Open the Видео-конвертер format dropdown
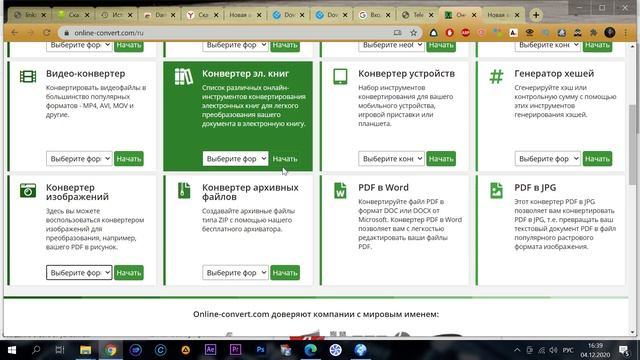This screenshot has height=360, width=640. 79,158
